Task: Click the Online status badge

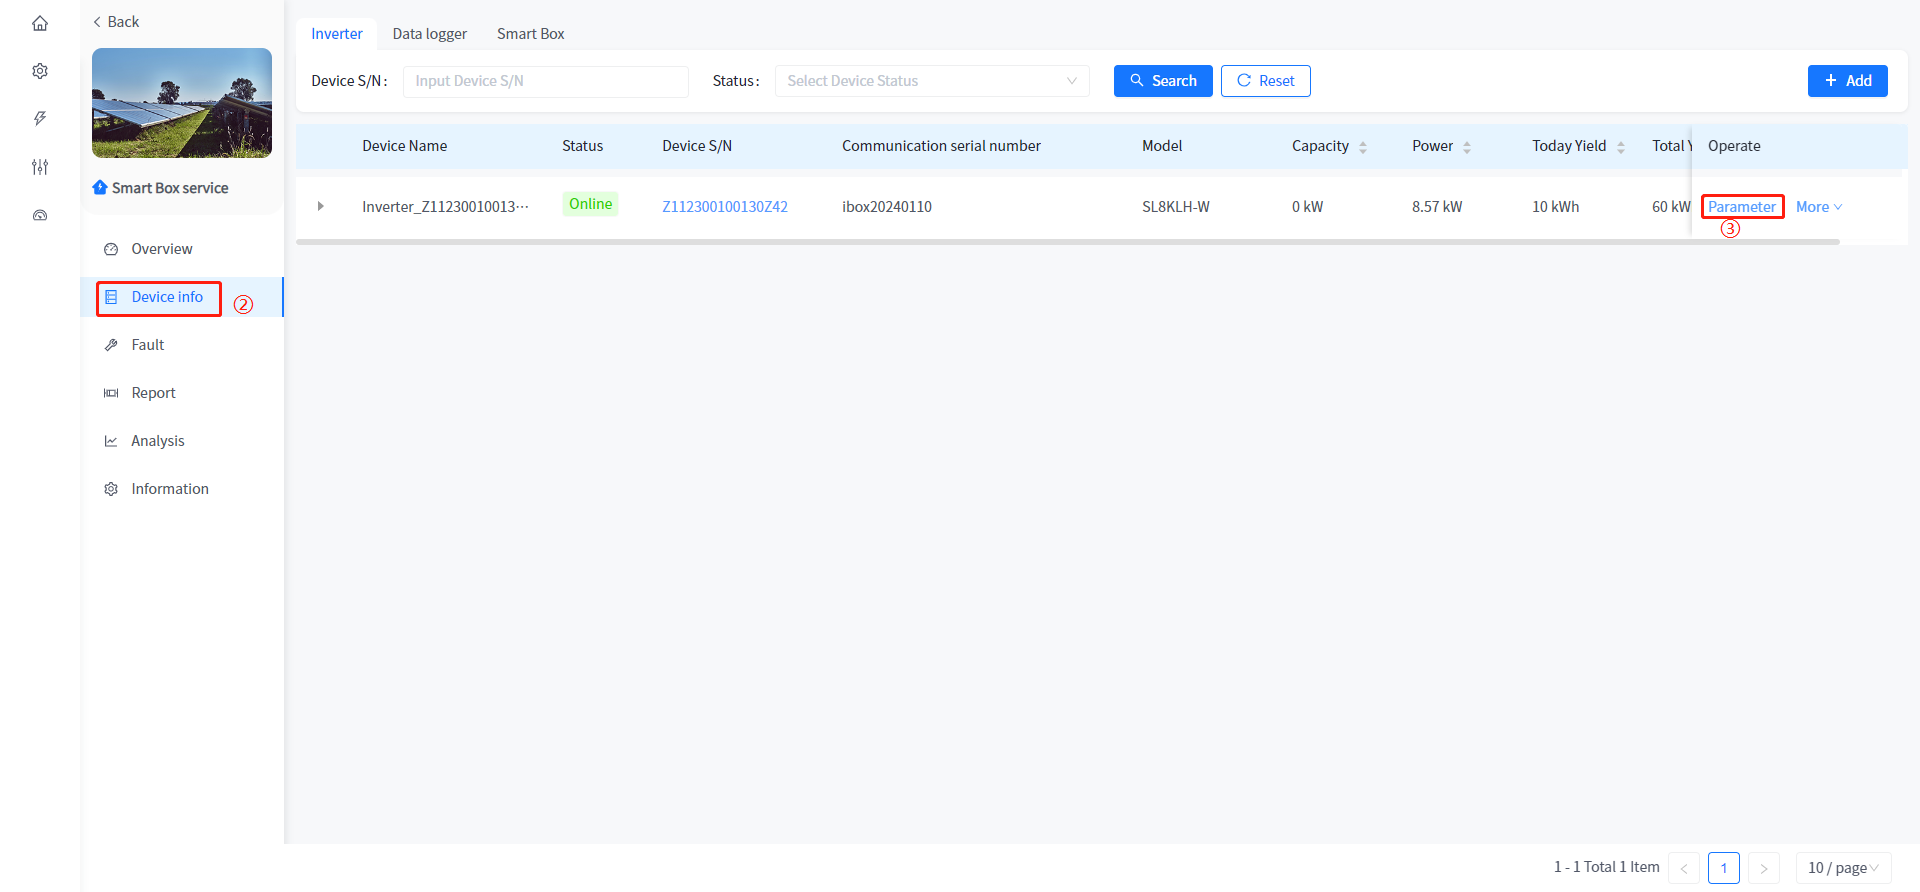Action: click(x=590, y=204)
